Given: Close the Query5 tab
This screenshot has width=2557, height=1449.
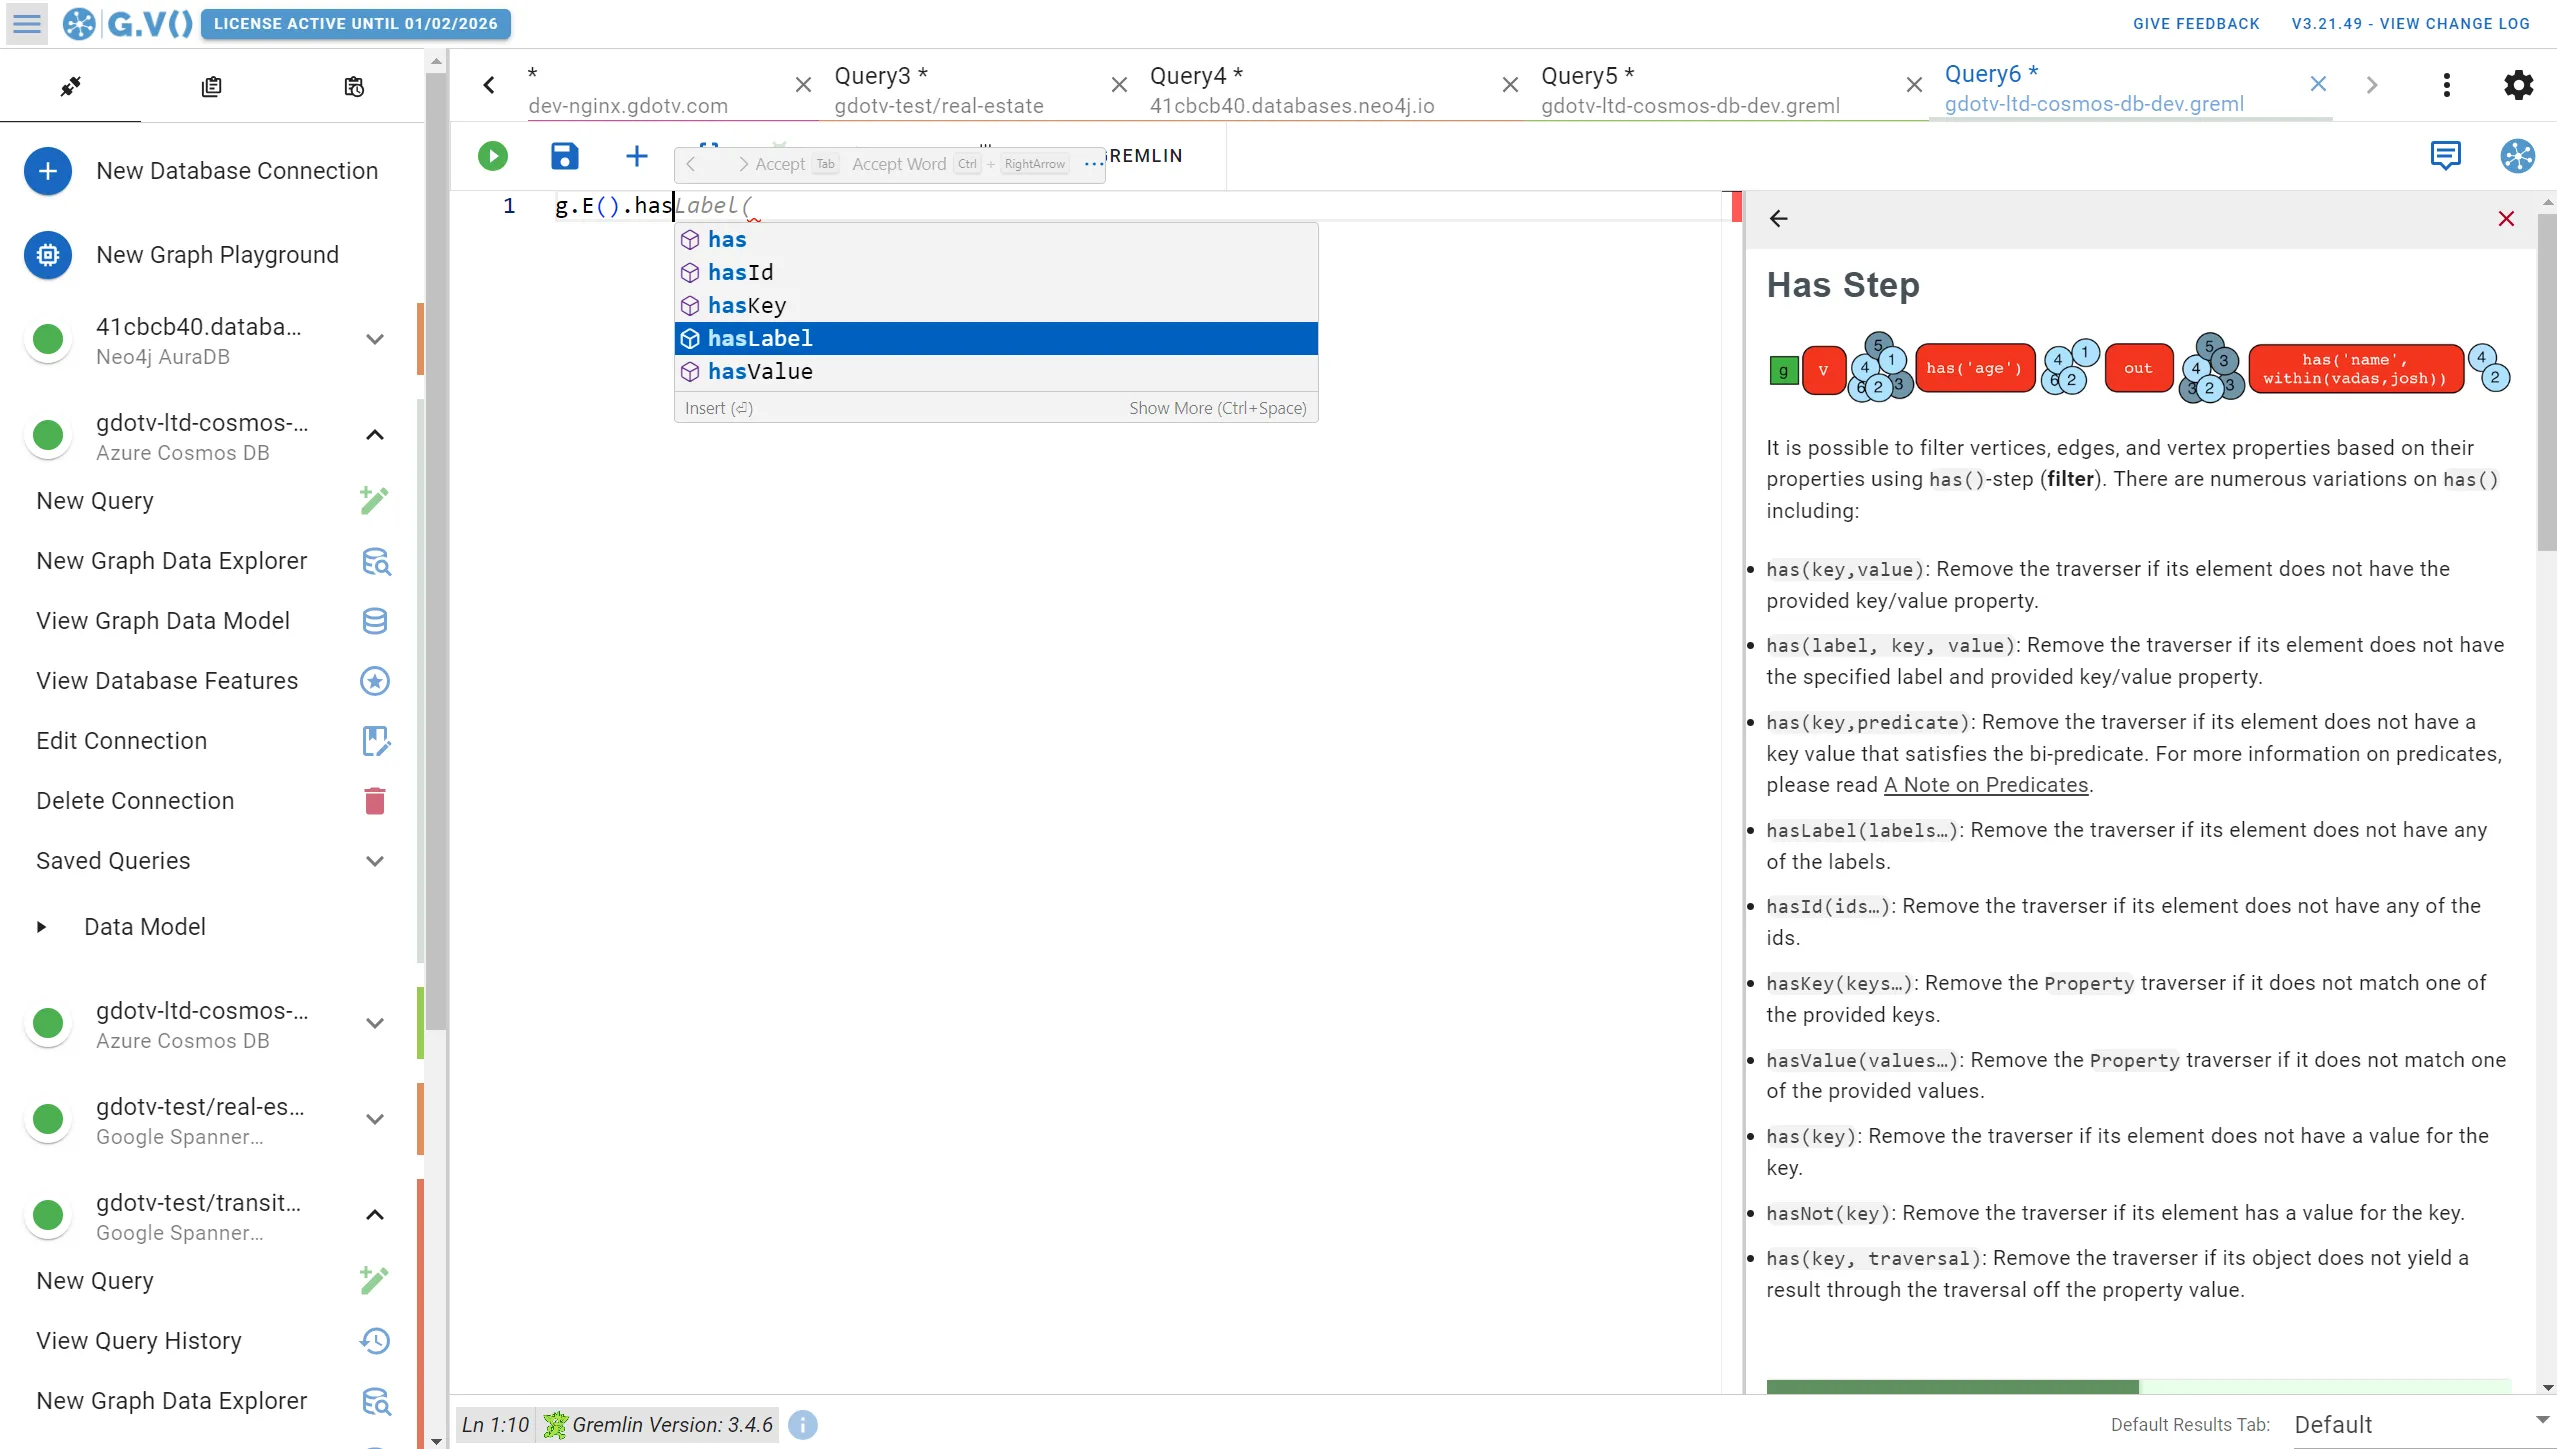Looking at the screenshot, I should (x=1913, y=85).
